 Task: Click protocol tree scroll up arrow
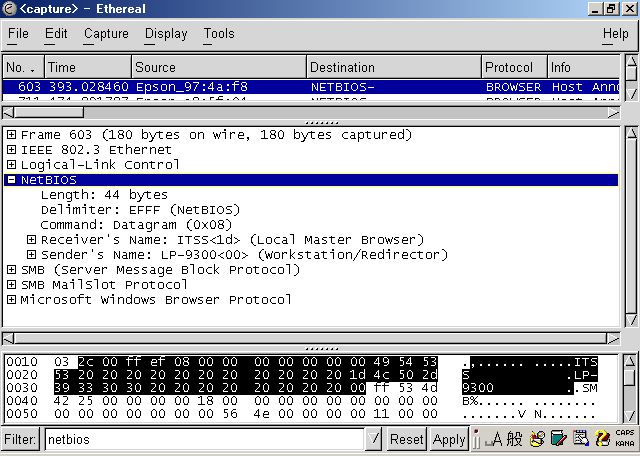click(x=631, y=133)
